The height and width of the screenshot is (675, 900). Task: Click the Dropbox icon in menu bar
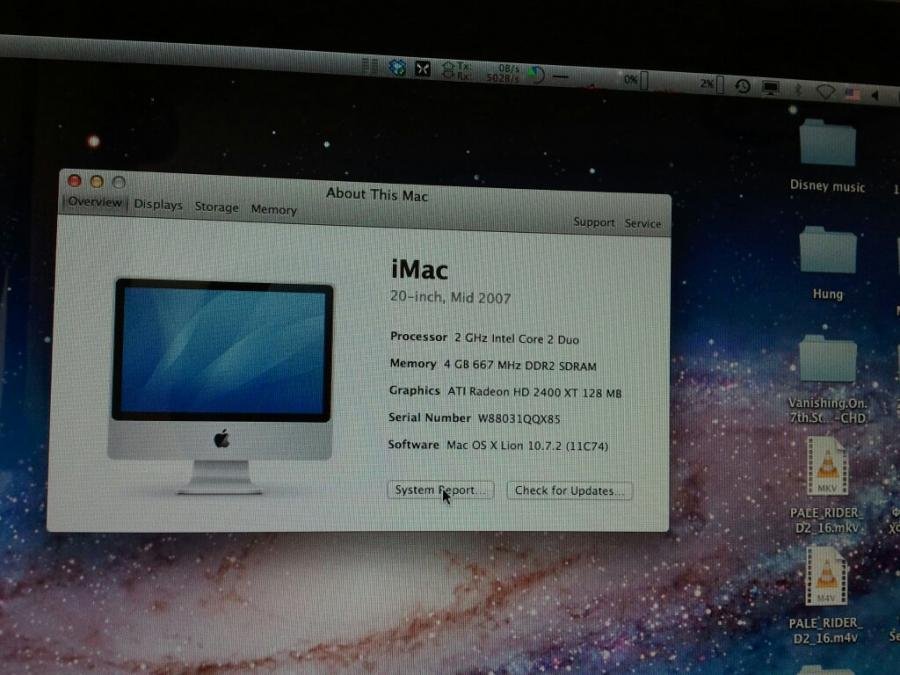click(397, 68)
